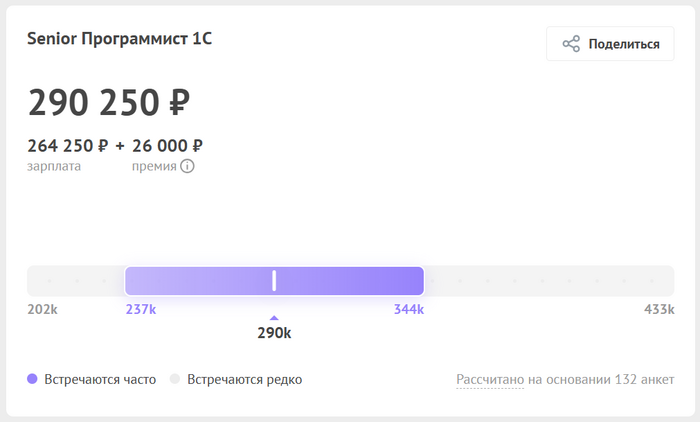The width and height of the screenshot is (700, 422).
Task: Click the 290k median label
Action: (274, 333)
